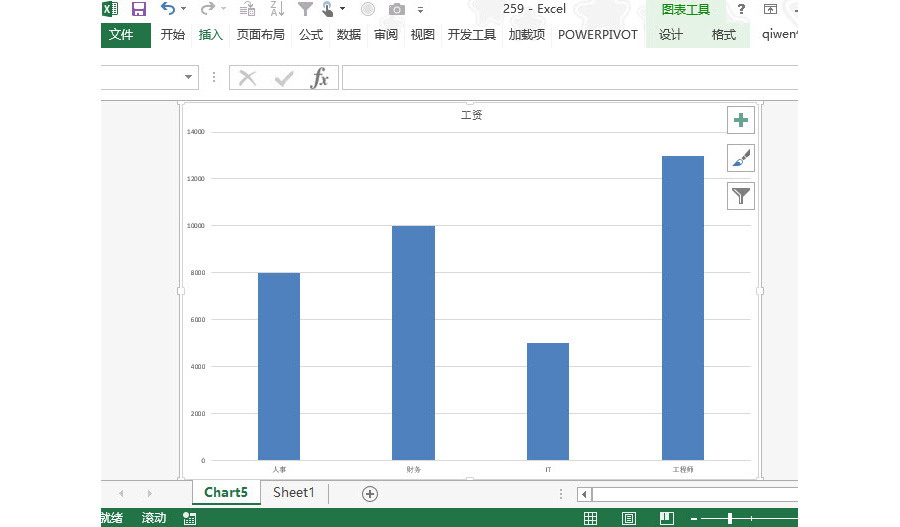This screenshot has height=527, width=900.
Task: Click the paste special clipboard icon
Action: click(247, 9)
